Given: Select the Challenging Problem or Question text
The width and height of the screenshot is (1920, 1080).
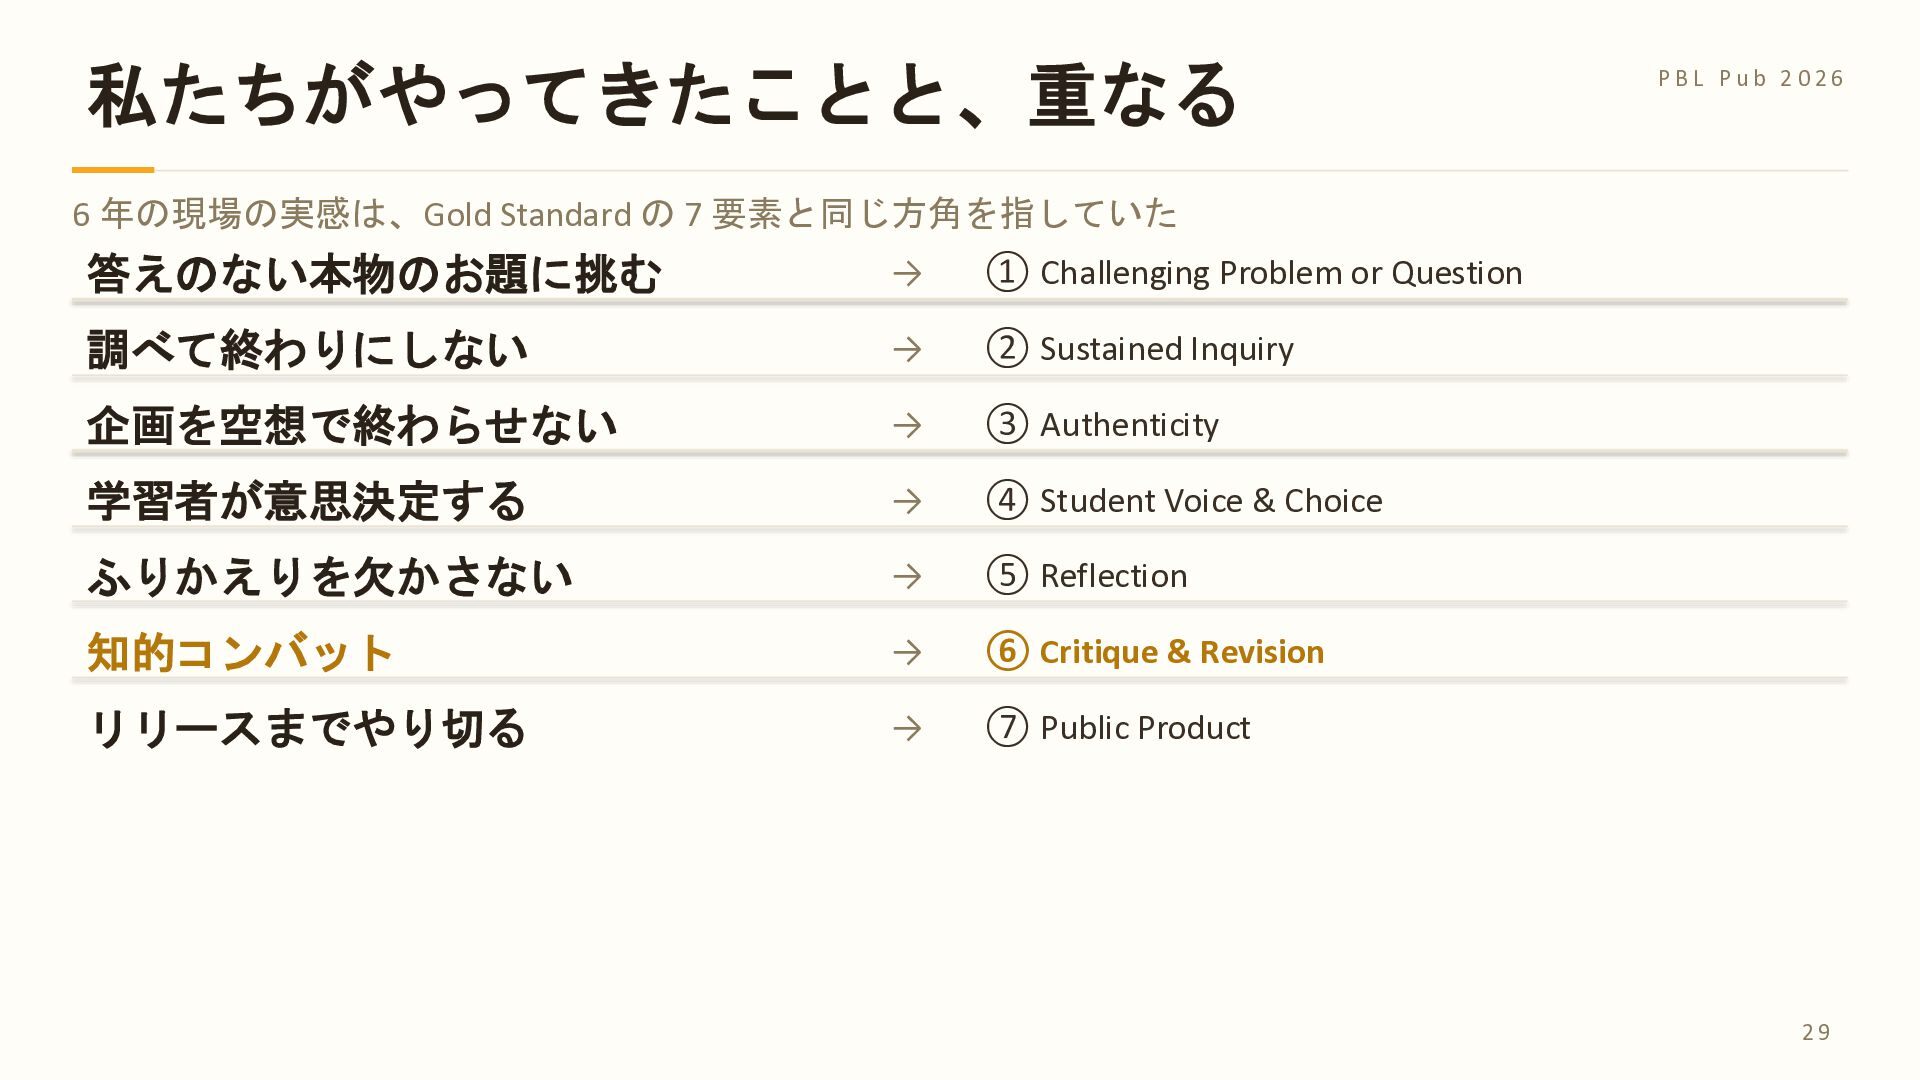Looking at the screenshot, I should tap(1281, 273).
